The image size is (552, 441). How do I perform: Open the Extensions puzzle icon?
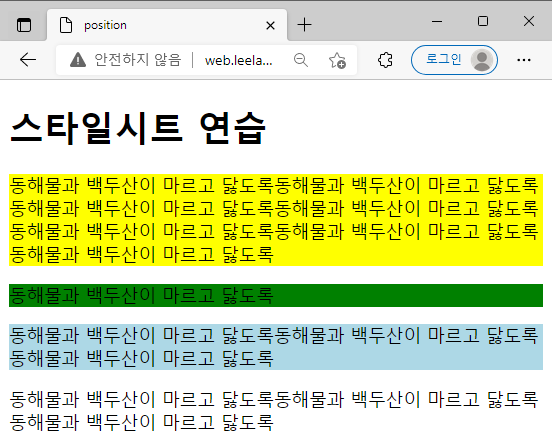pyautogui.click(x=385, y=60)
